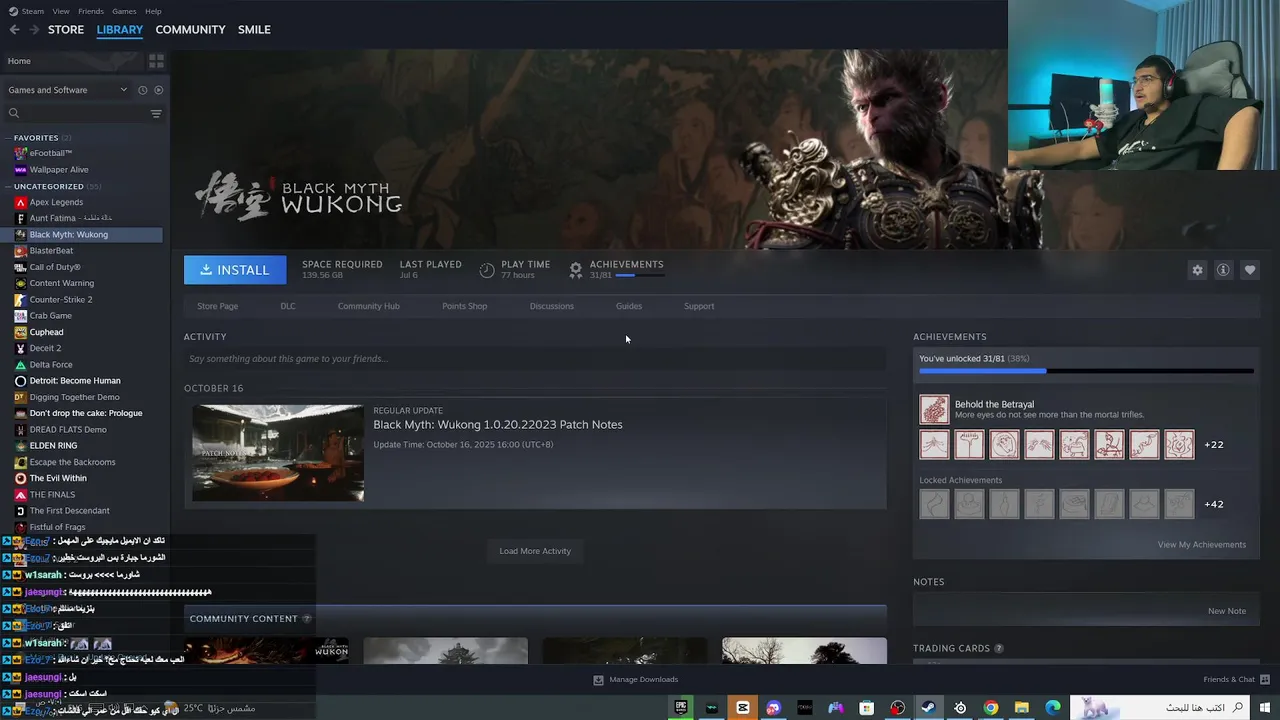This screenshot has width=1280, height=720.
Task: Go forward with the right arrow
Action: pyautogui.click(x=34, y=29)
